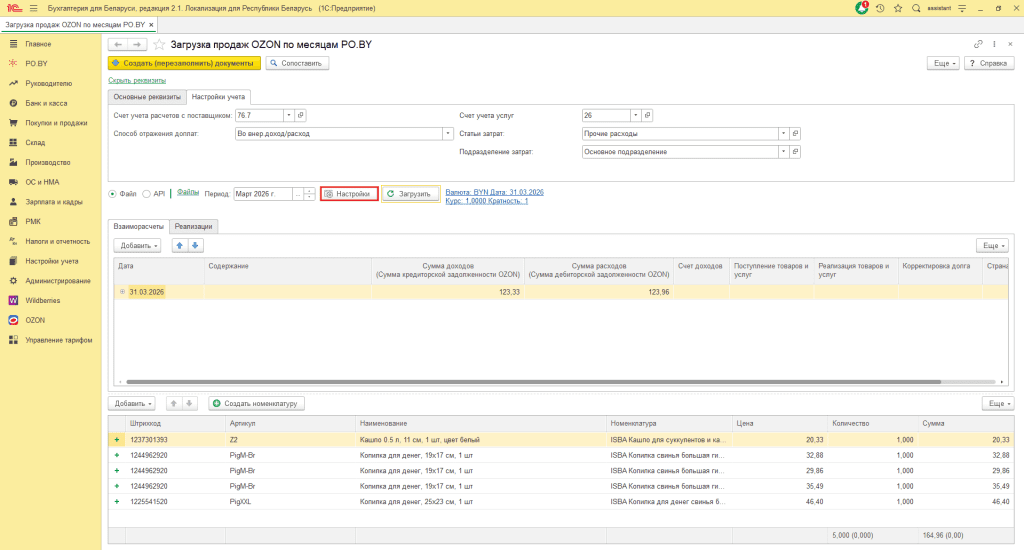Click Сопоставить button
The height and width of the screenshot is (550, 1024).
point(297,63)
